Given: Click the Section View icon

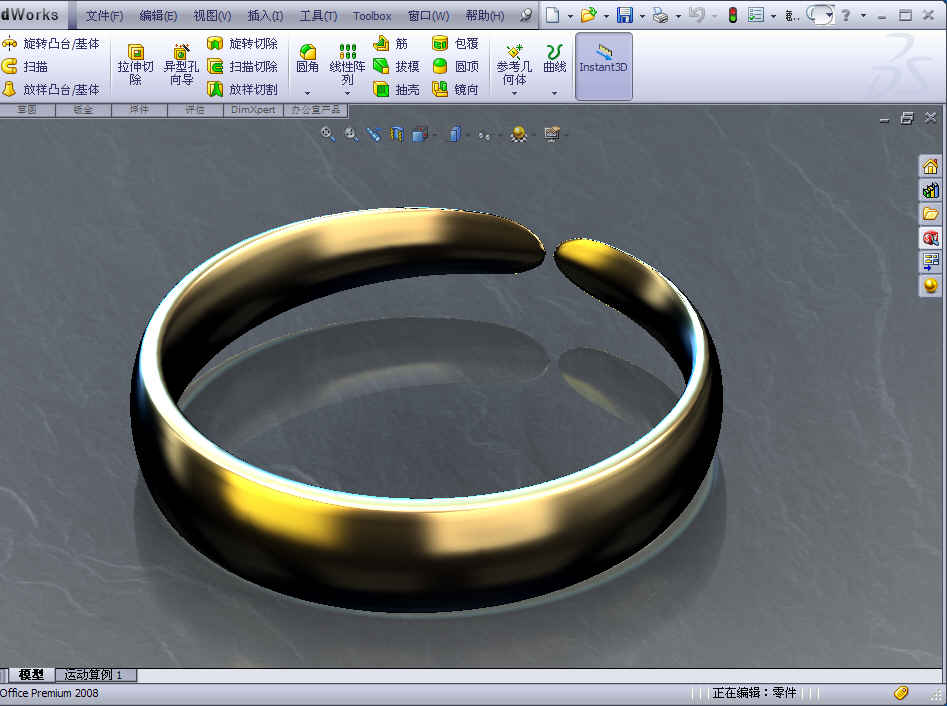Looking at the screenshot, I should click(397, 134).
